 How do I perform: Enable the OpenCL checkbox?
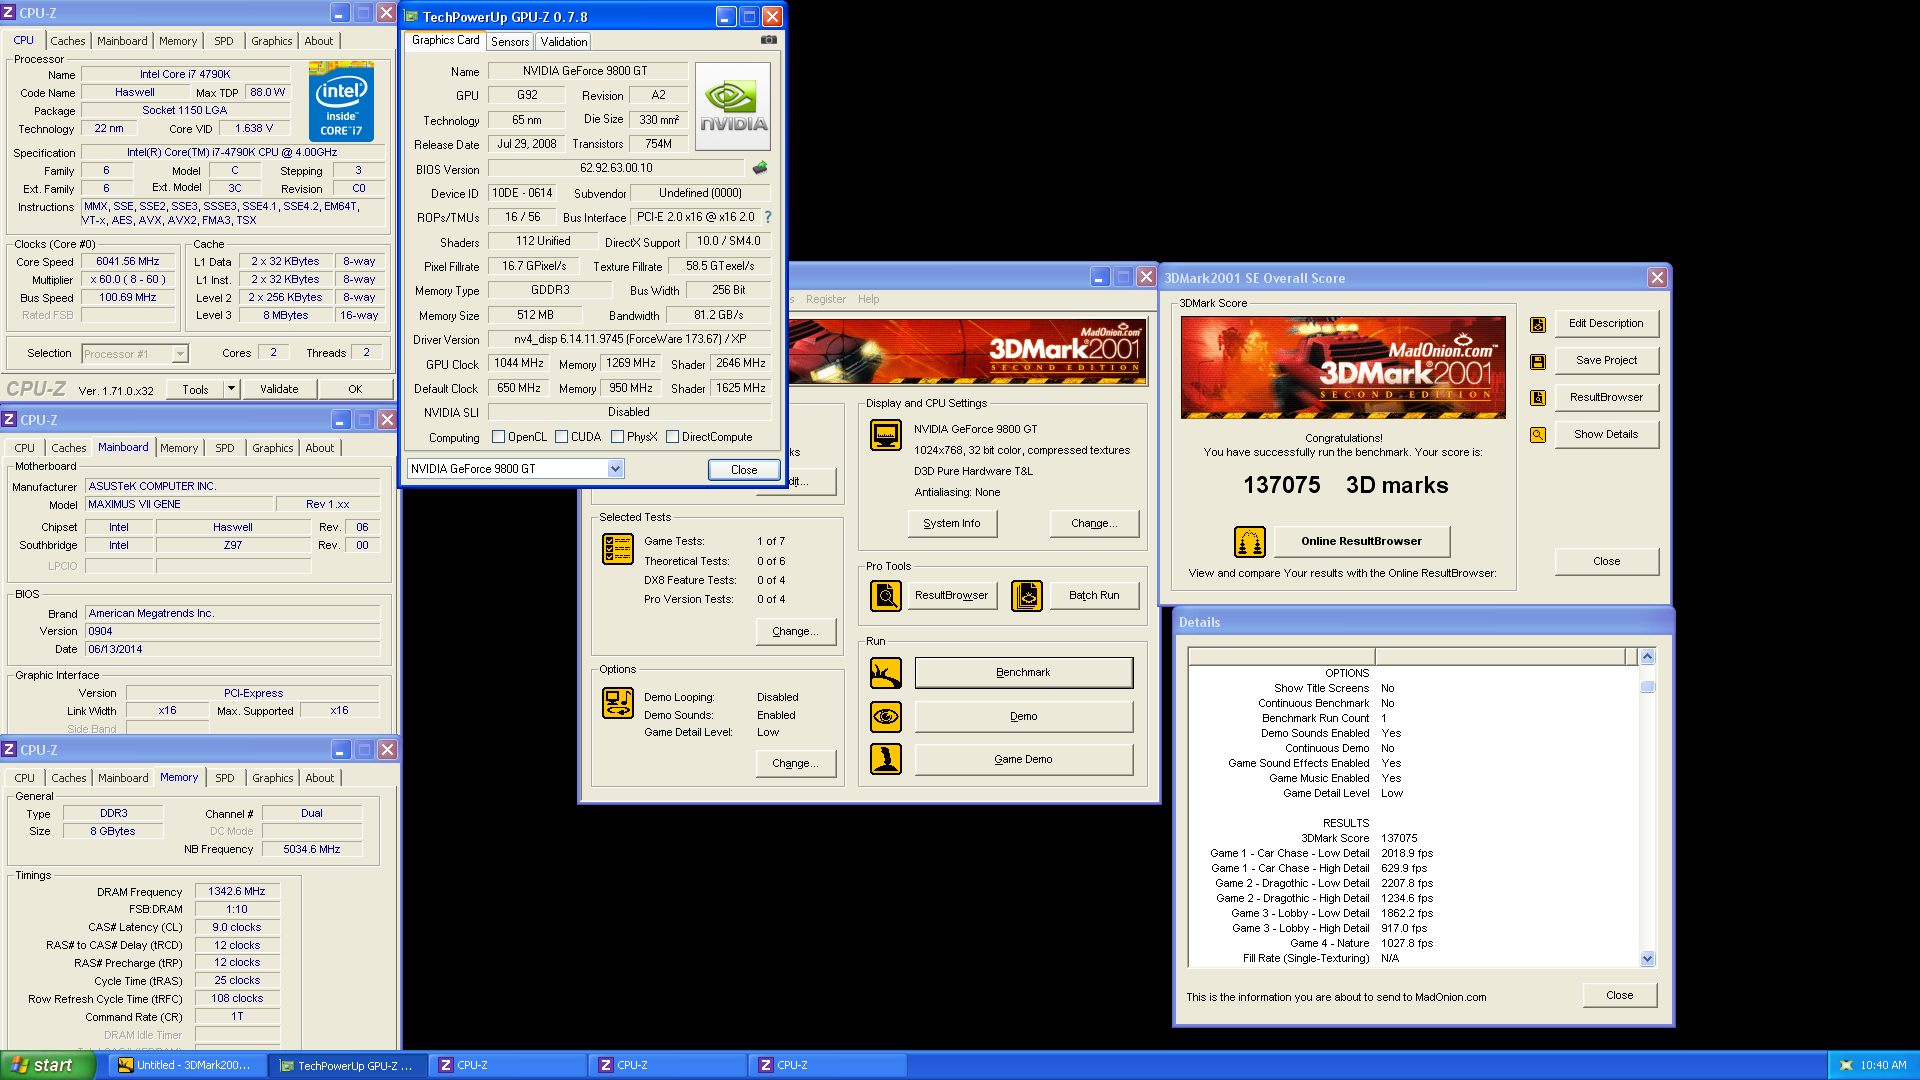click(x=499, y=437)
